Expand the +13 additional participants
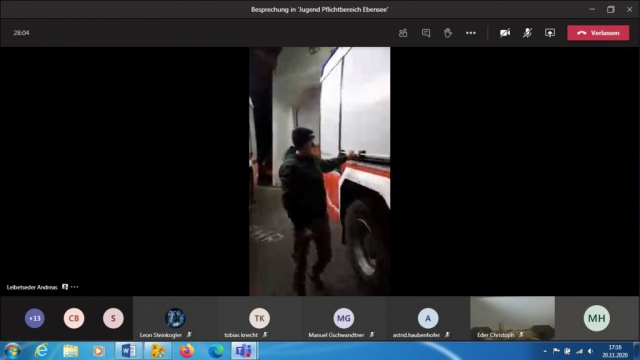Image resolution: width=640 pixels, height=360 pixels. click(x=35, y=318)
